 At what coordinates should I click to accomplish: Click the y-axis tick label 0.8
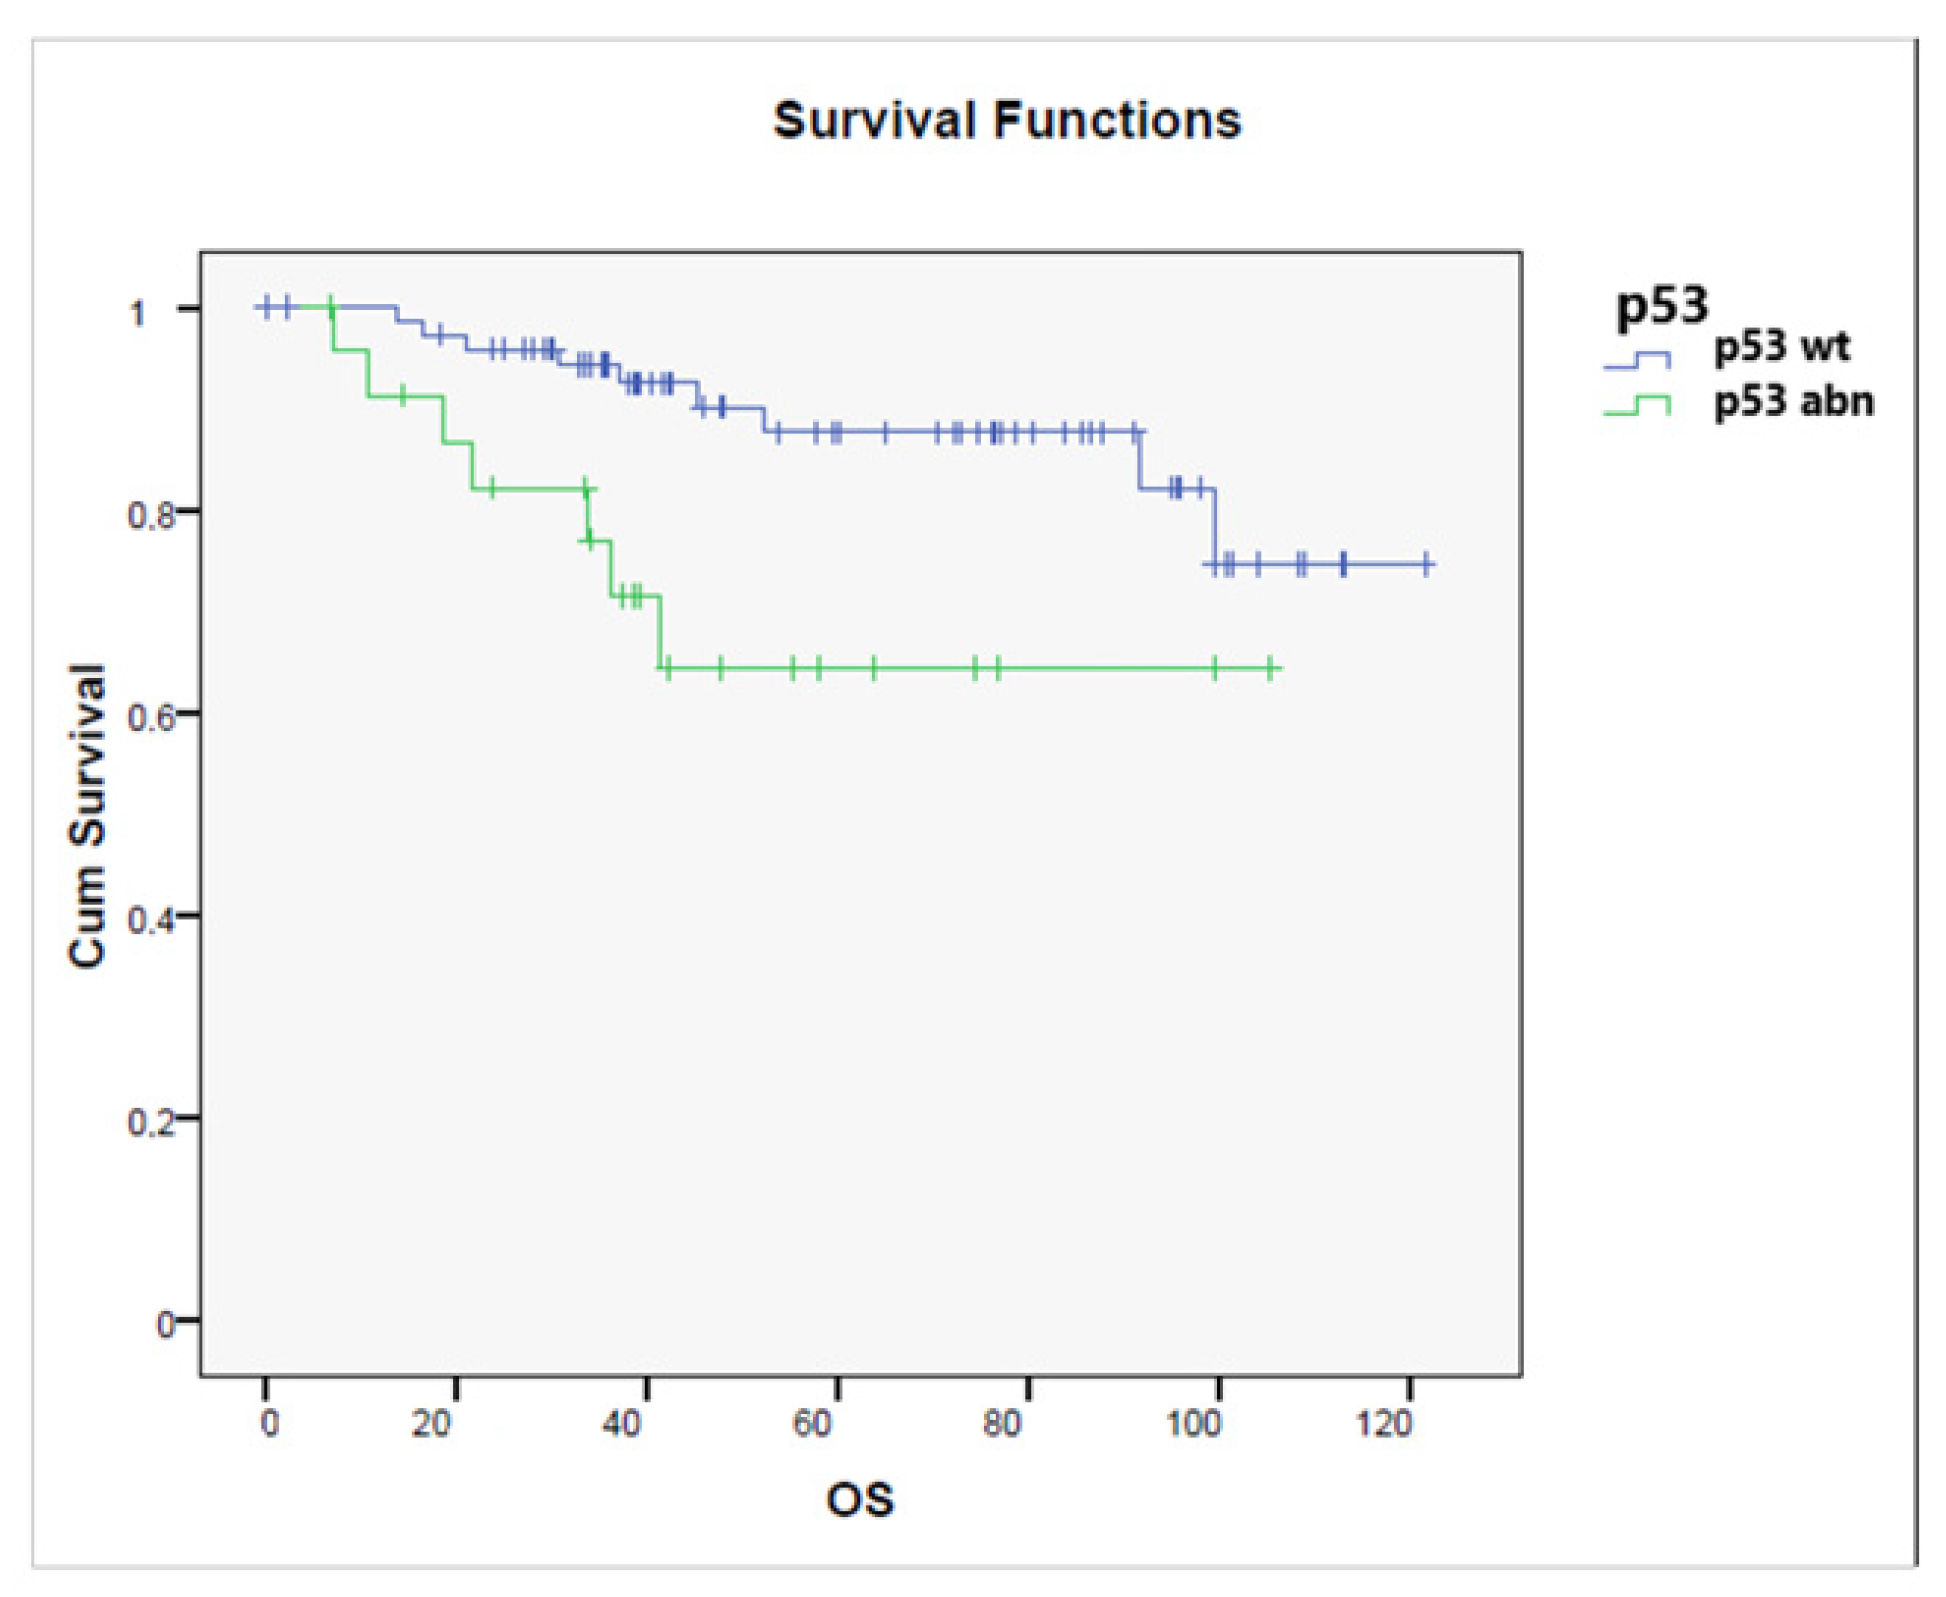(151, 516)
